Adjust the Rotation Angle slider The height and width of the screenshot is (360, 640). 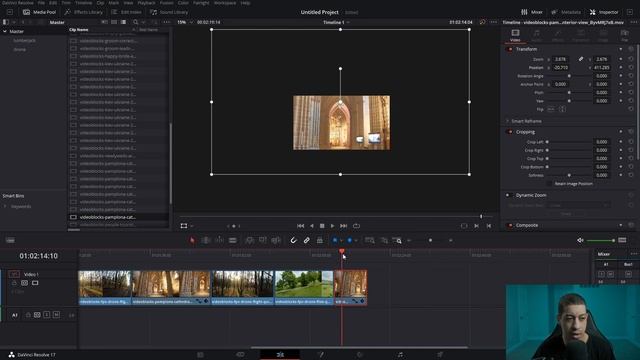tap(569, 76)
